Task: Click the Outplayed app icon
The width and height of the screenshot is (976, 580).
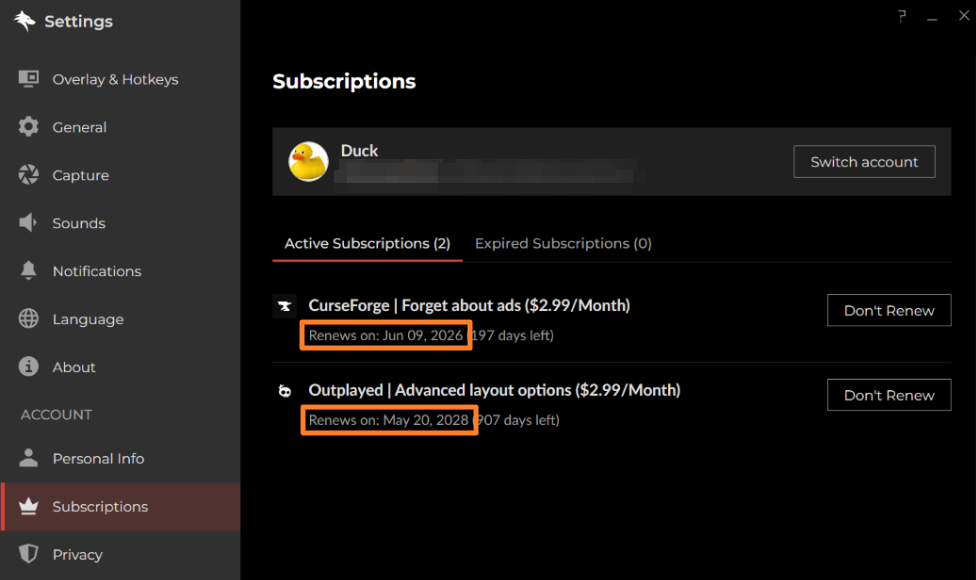Action: click(x=284, y=391)
